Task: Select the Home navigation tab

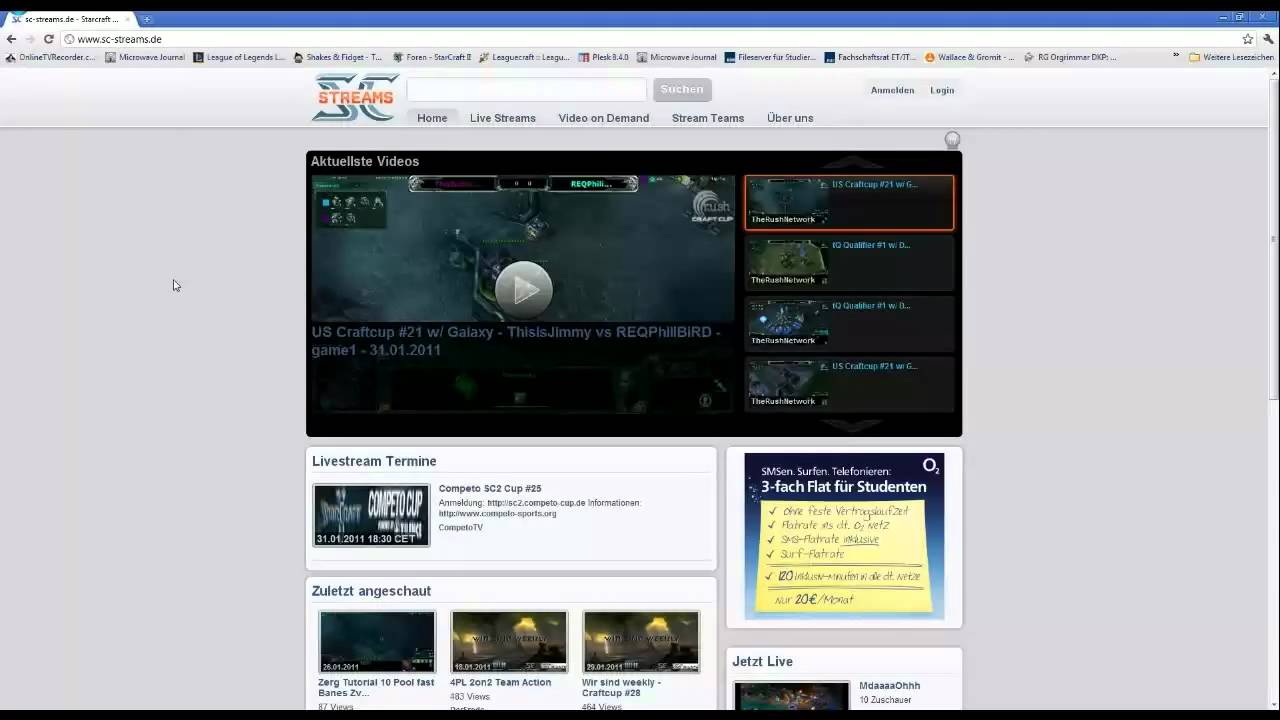Action: point(432,118)
